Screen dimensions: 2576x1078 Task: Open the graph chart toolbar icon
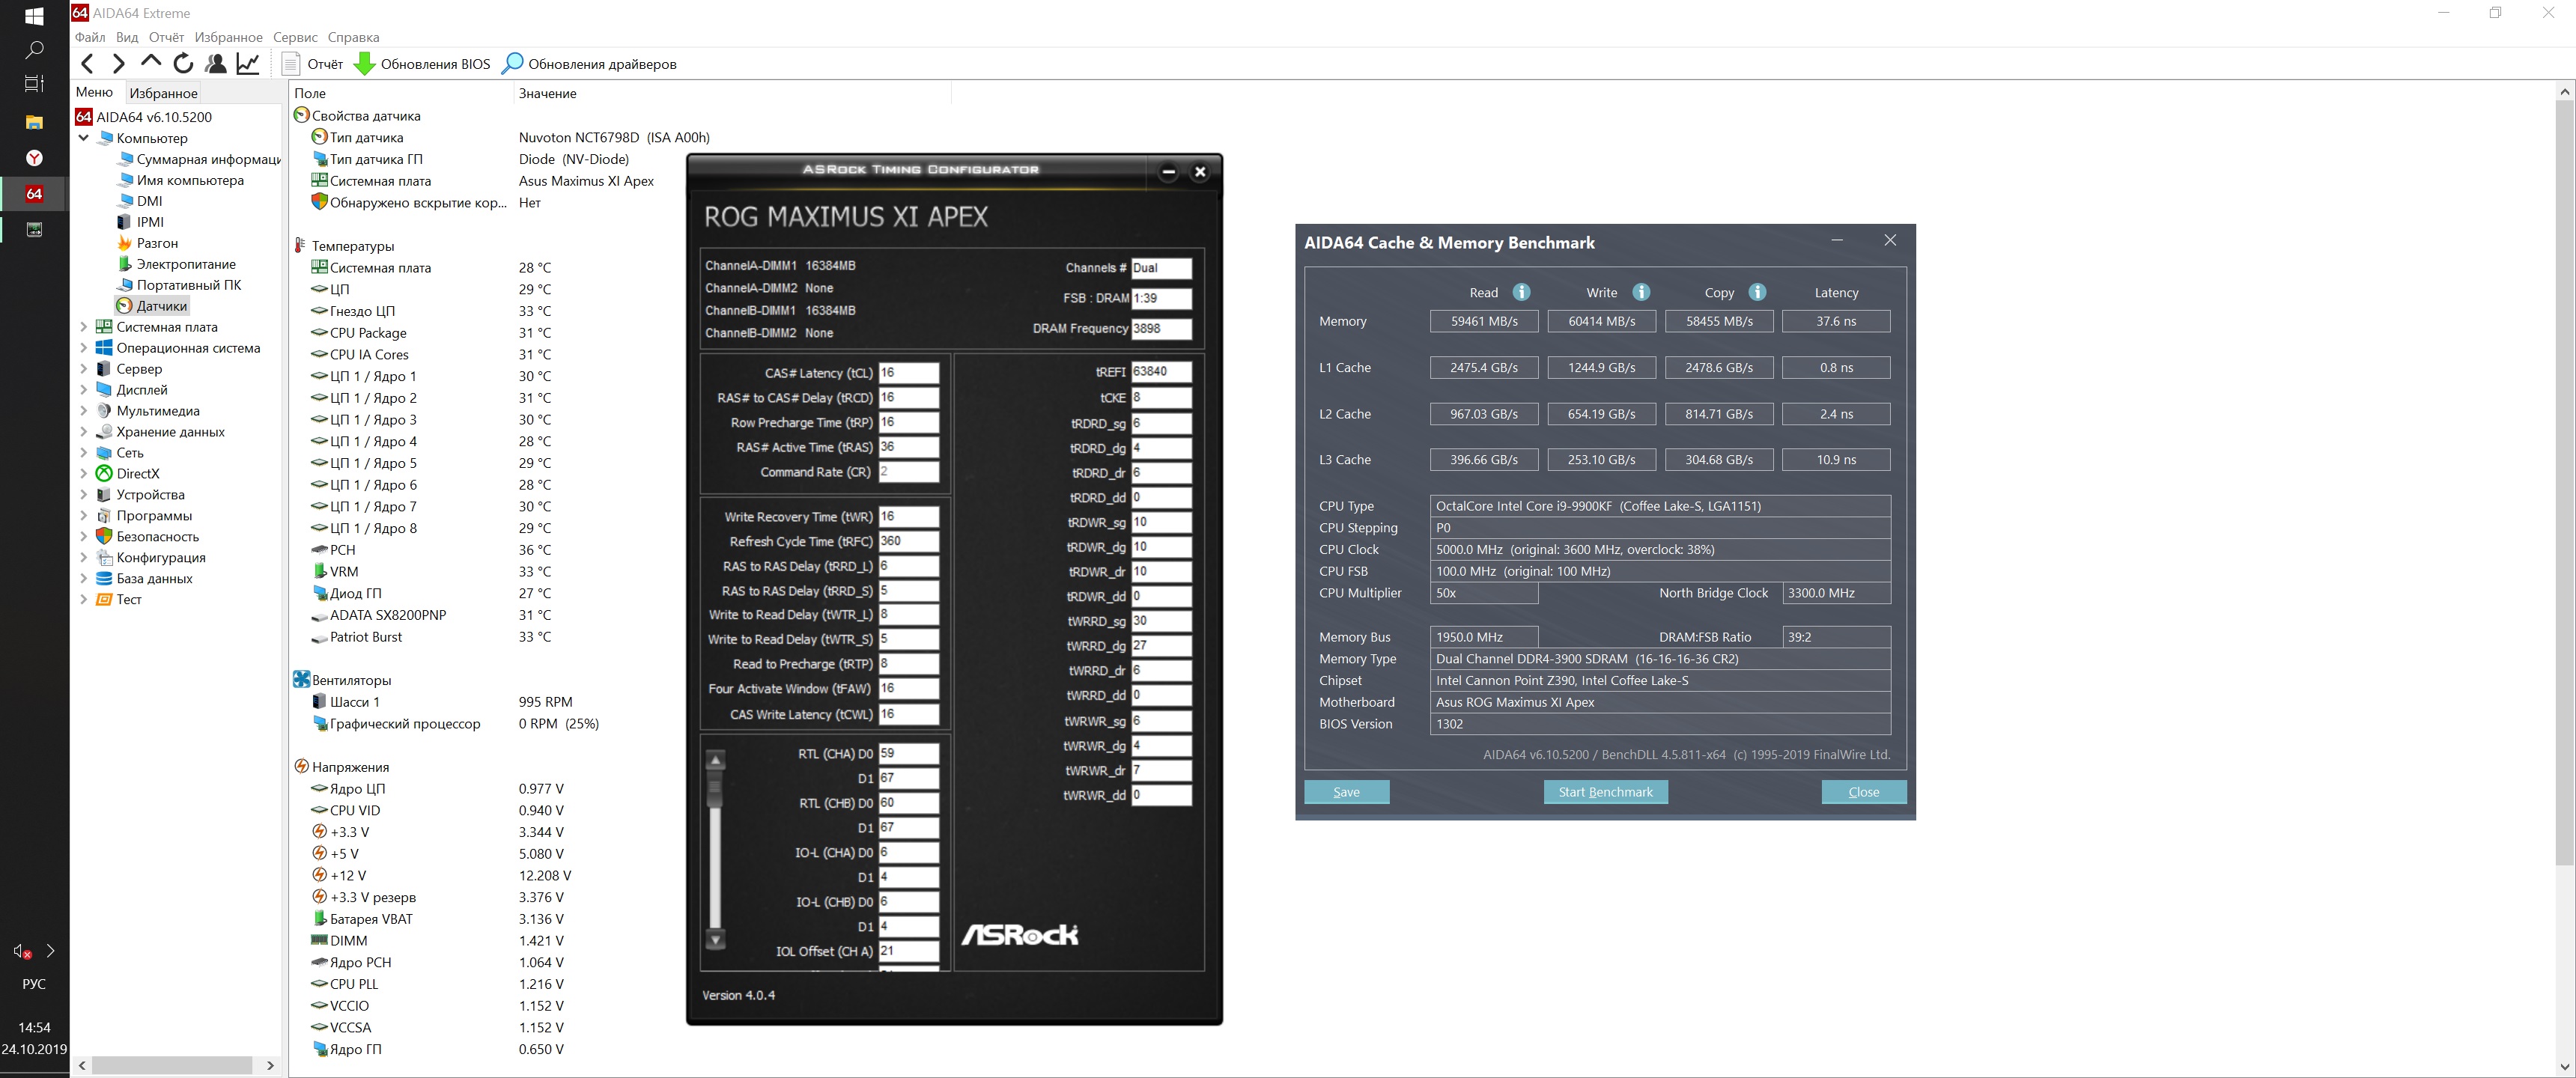(248, 64)
